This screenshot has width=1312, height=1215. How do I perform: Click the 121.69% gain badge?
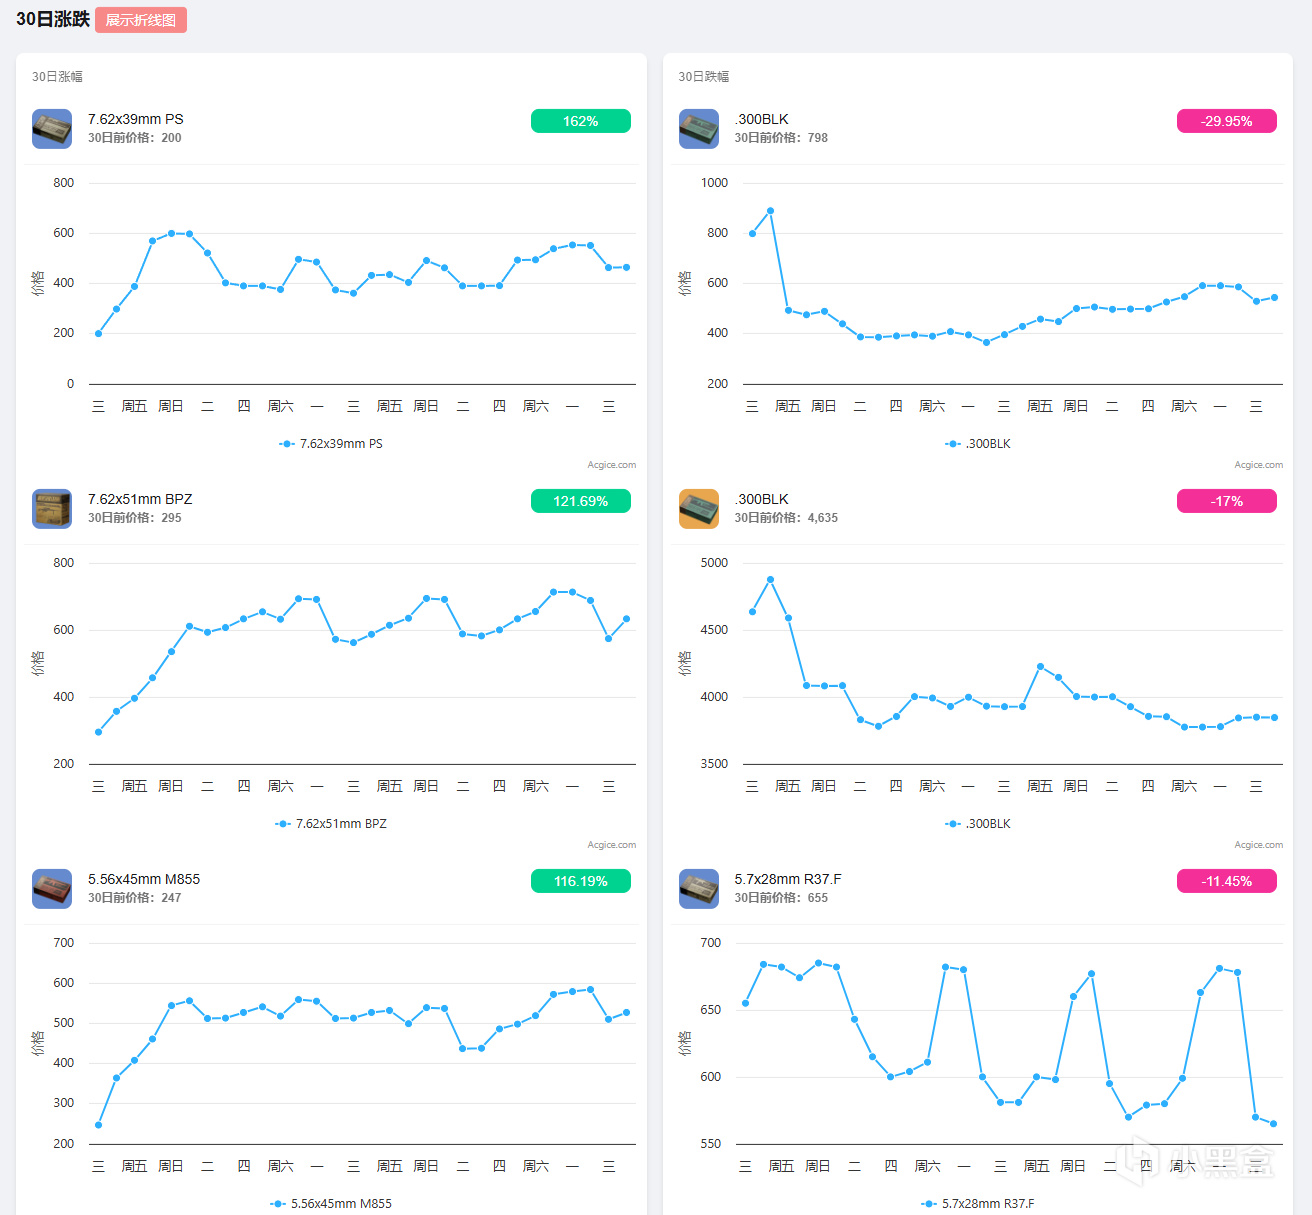click(580, 501)
